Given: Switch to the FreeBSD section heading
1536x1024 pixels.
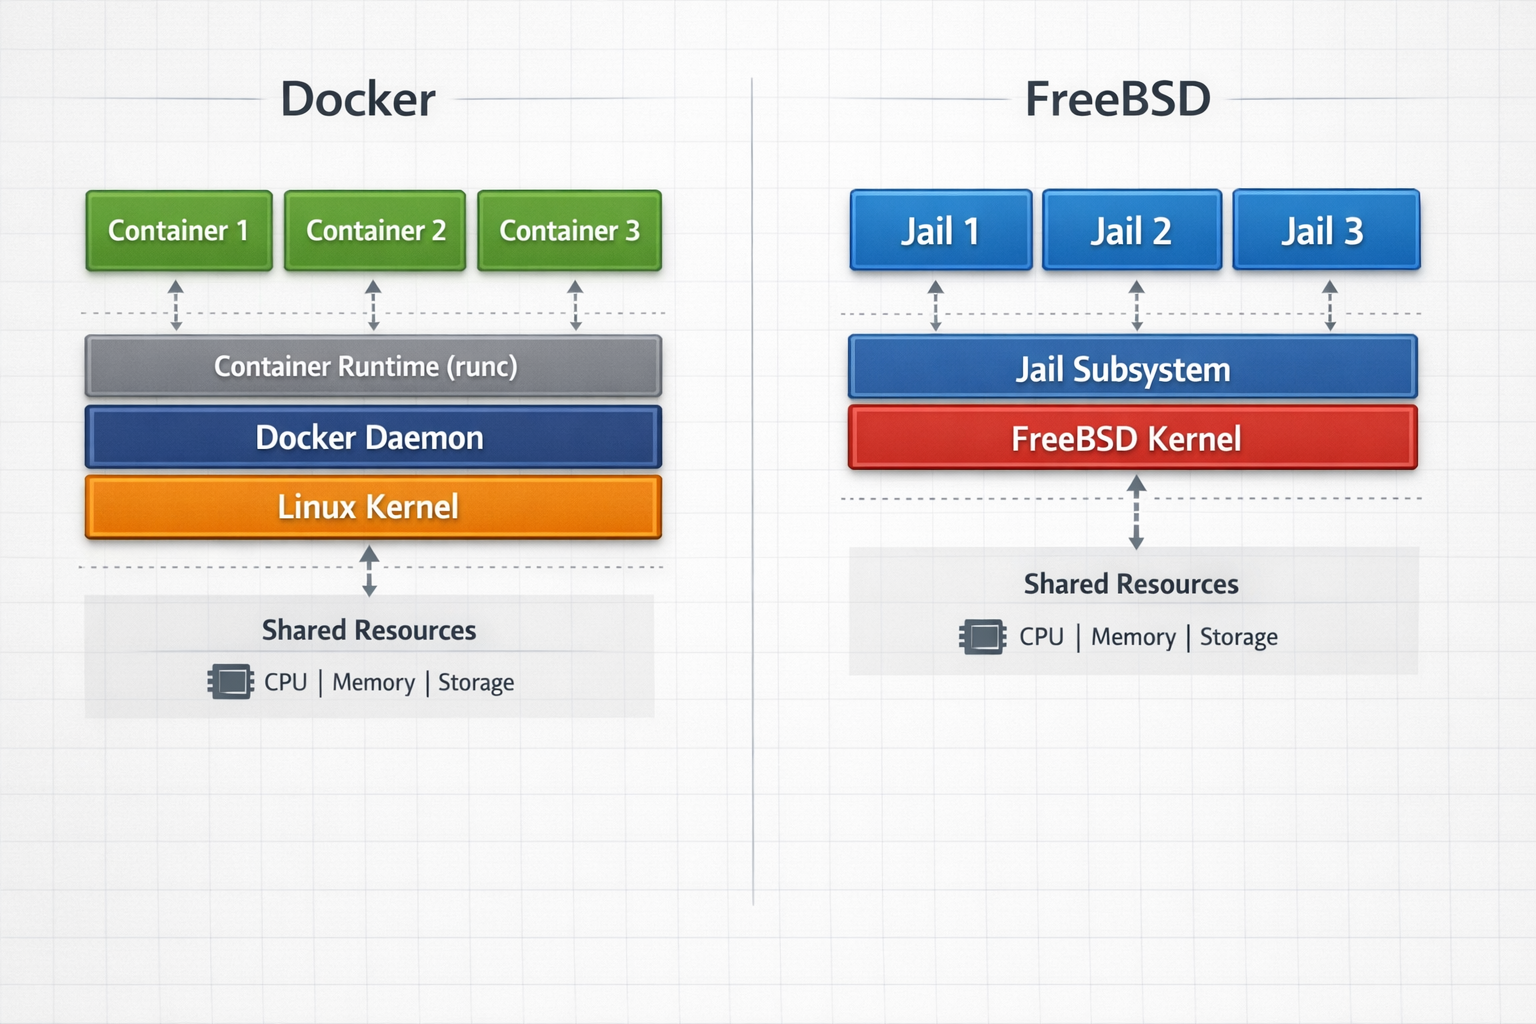Looking at the screenshot, I should click(x=1117, y=98).
